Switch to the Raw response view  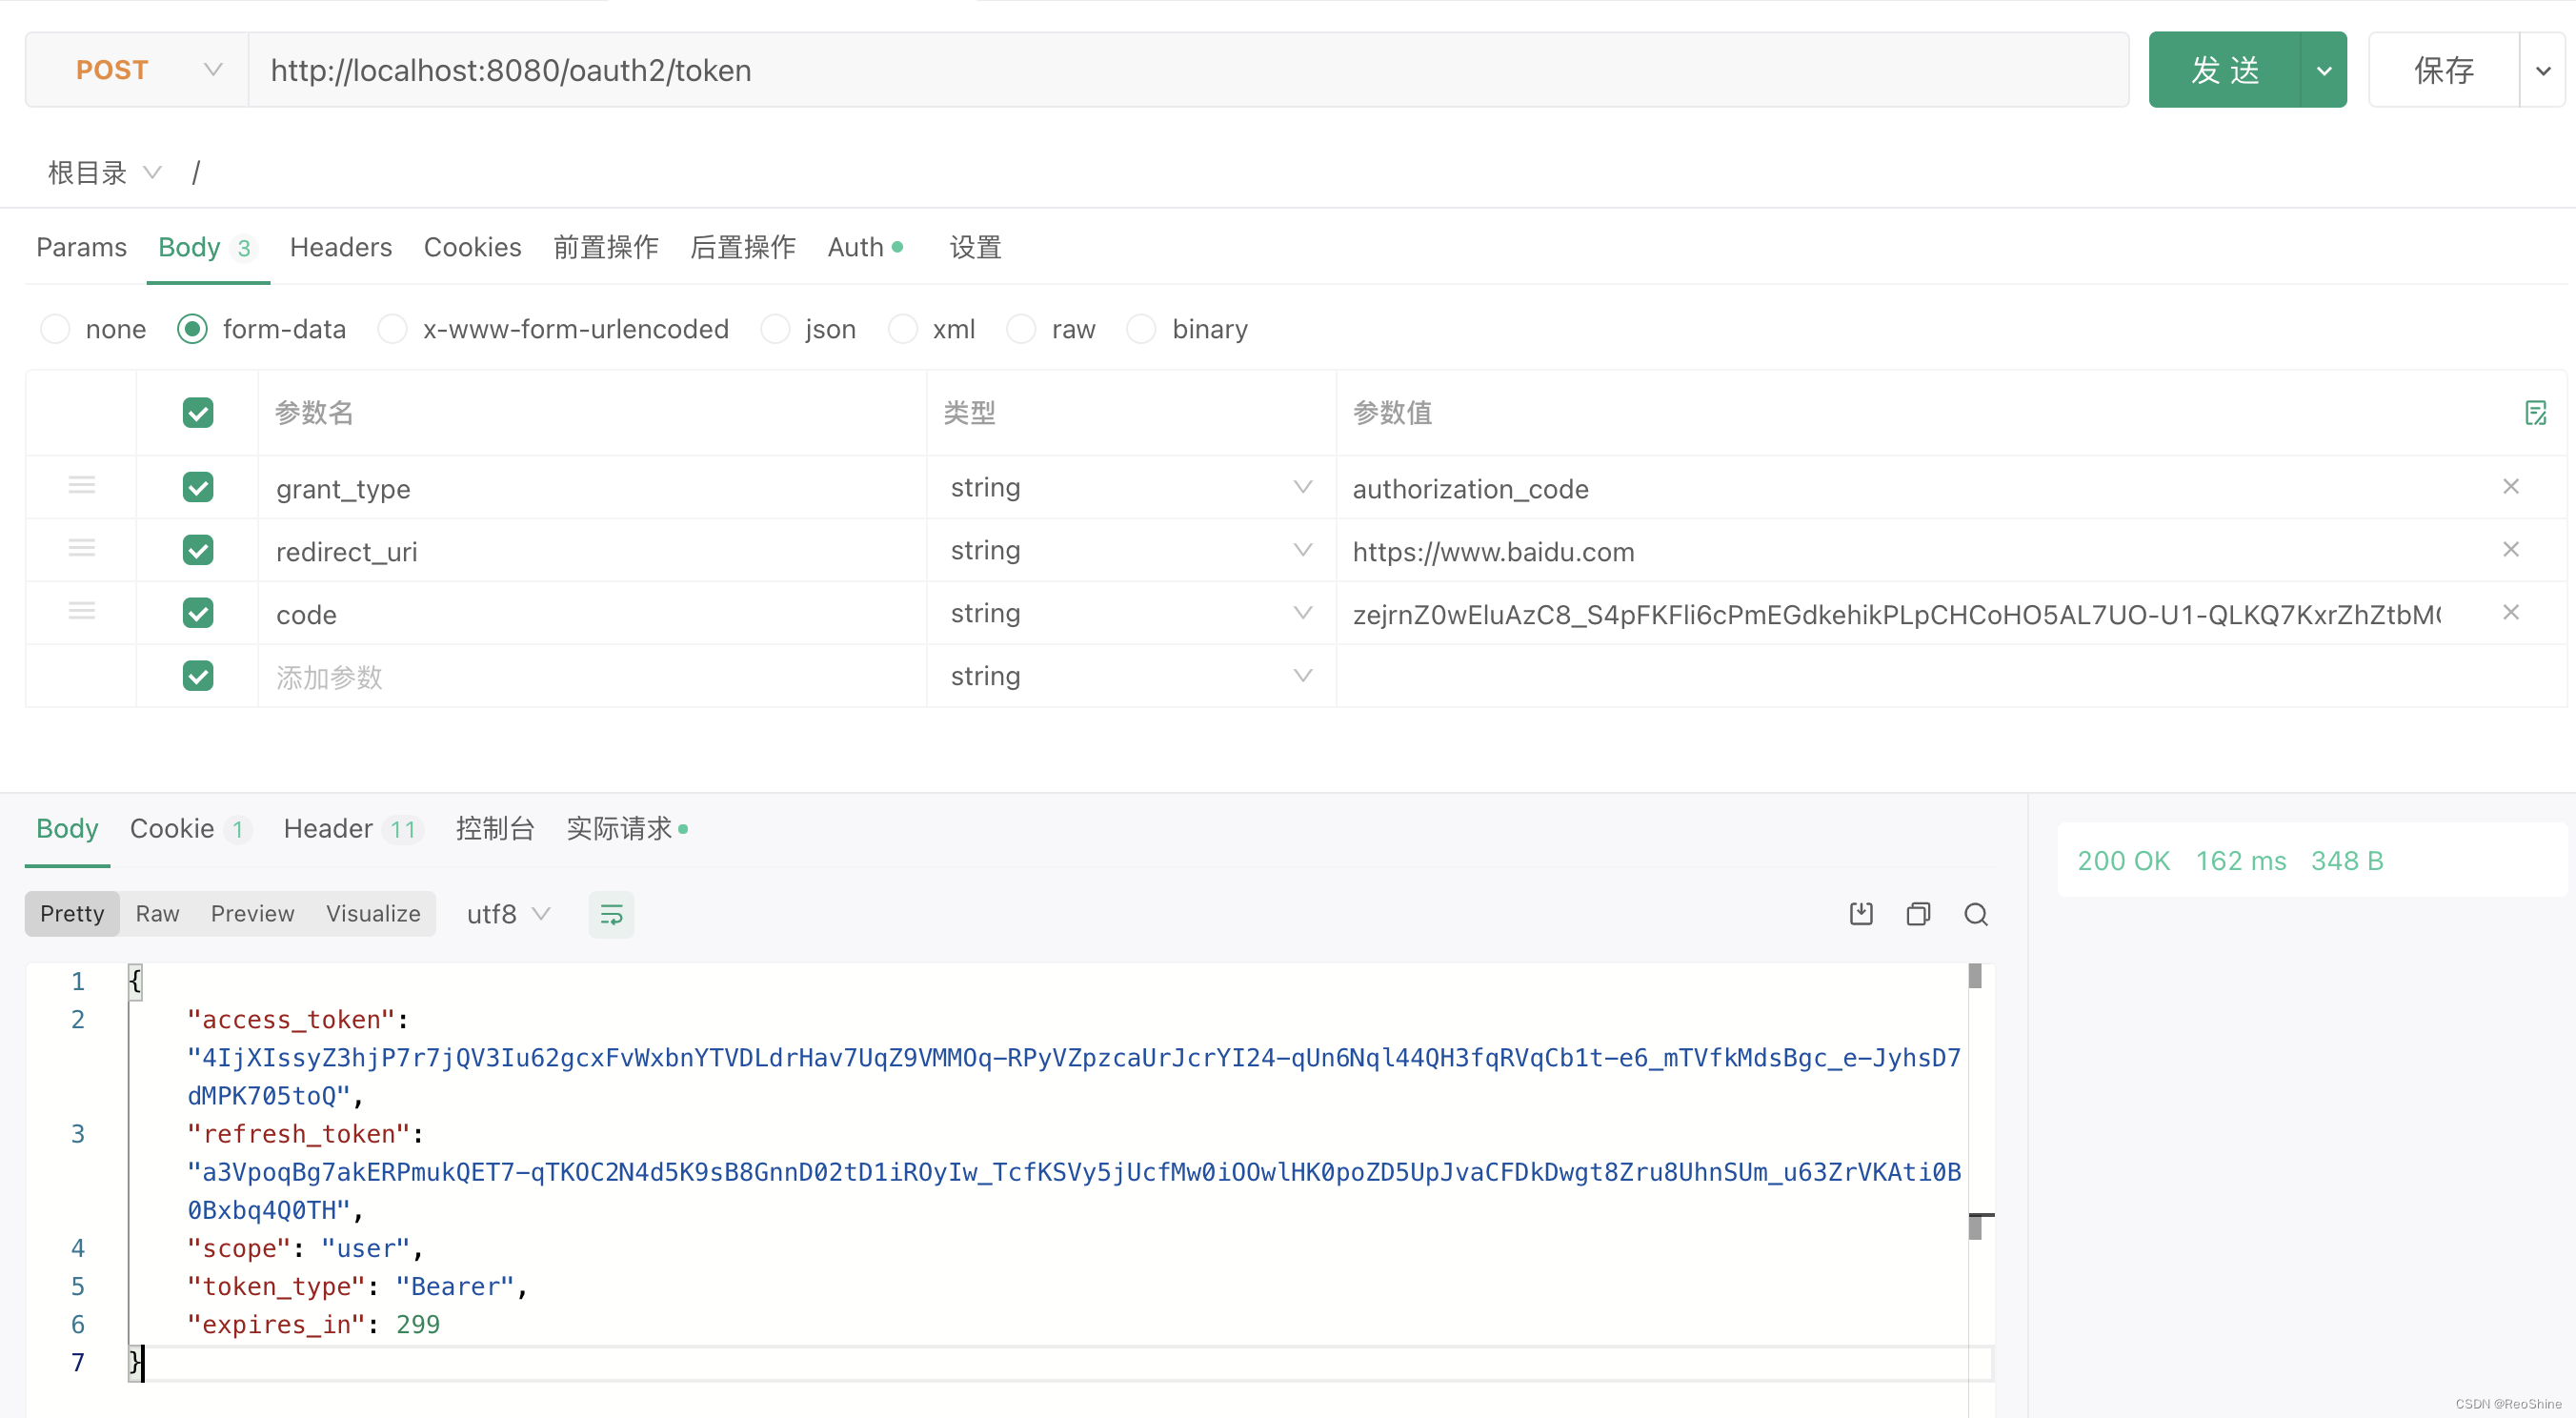pos(159,913)
